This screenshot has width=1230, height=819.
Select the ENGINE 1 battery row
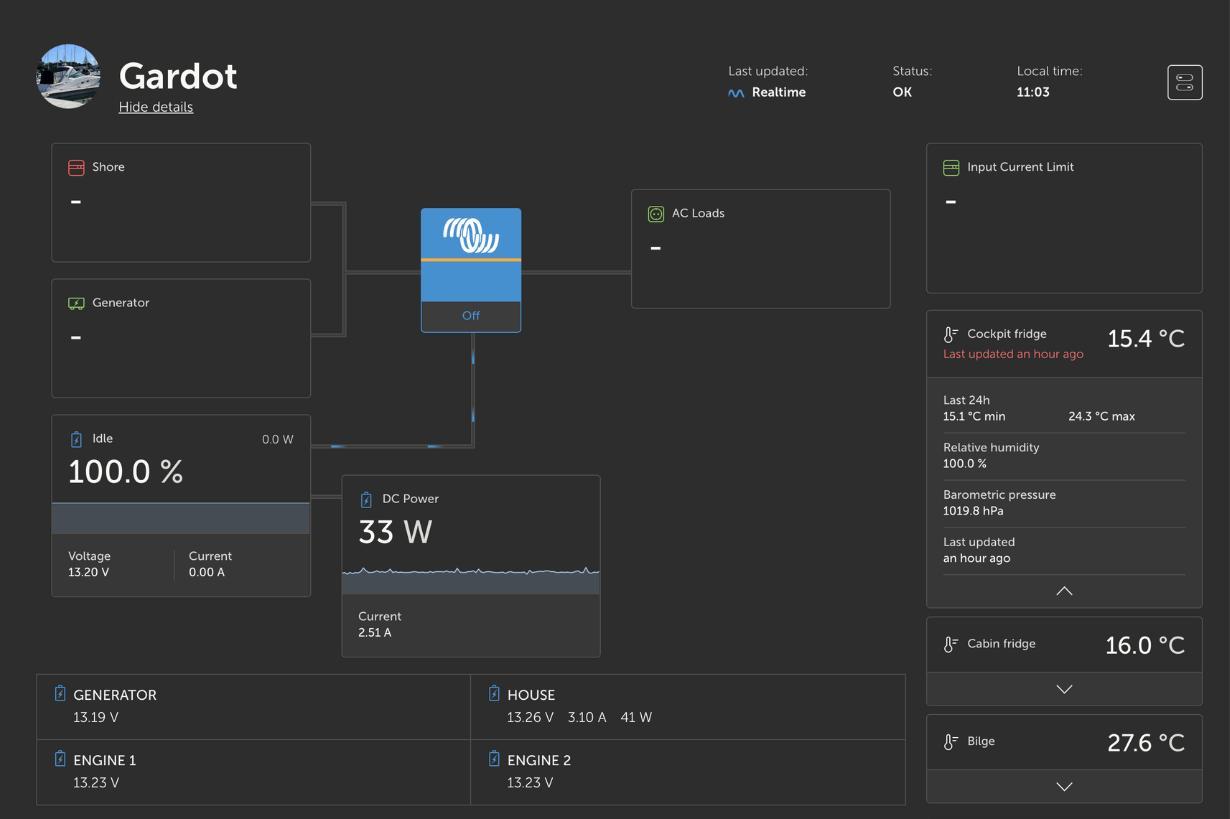tap(253, 772)
